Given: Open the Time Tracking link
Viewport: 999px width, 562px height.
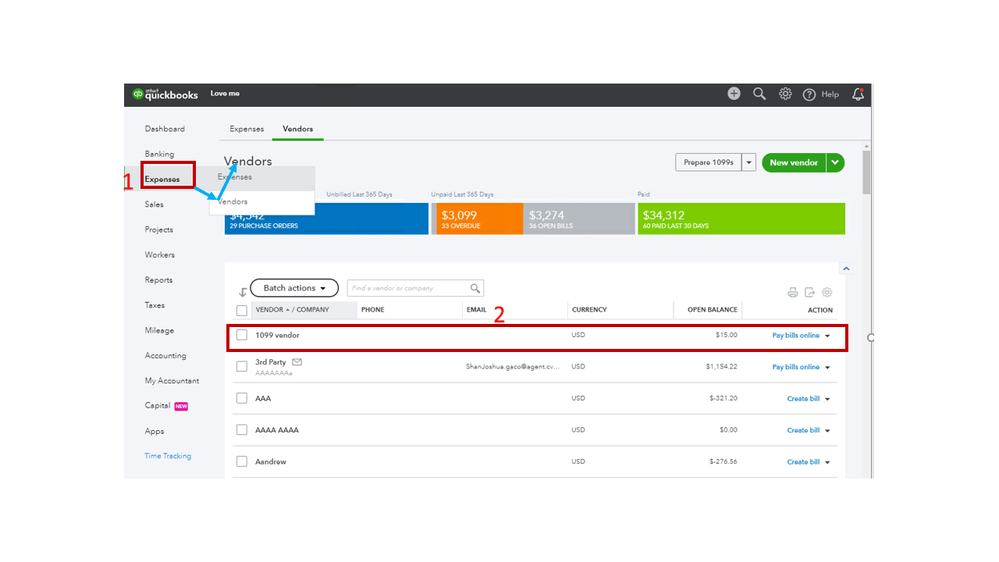Looking at the screenshot, I should (168, 456).
